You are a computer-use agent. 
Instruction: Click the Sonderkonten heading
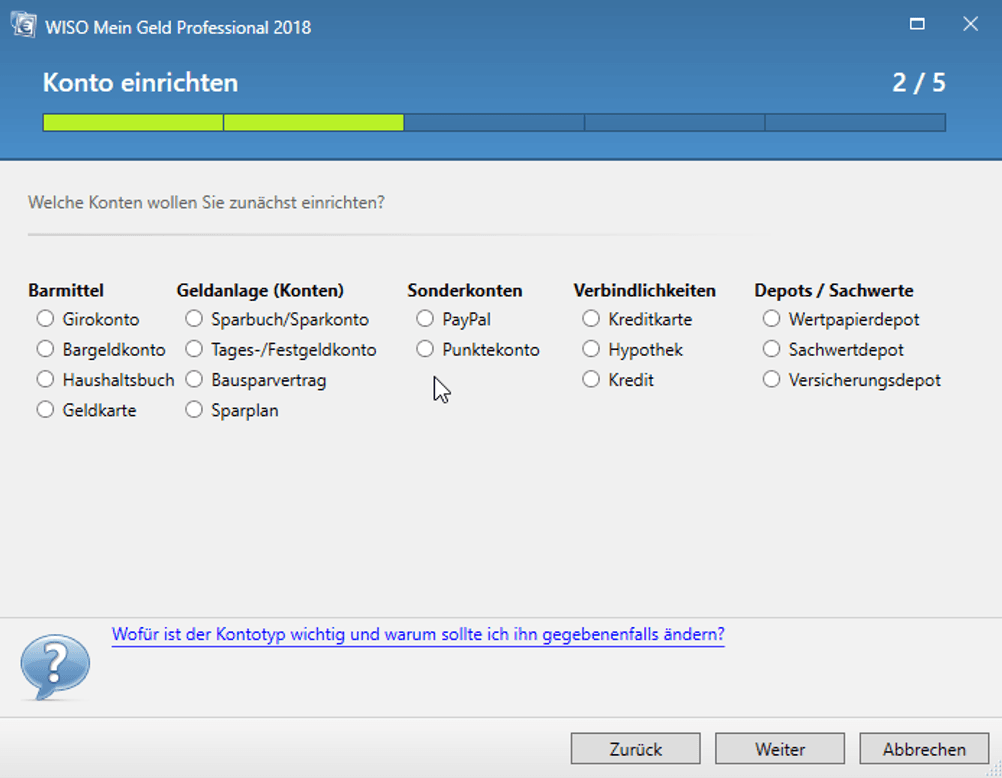tap(465, 290)
